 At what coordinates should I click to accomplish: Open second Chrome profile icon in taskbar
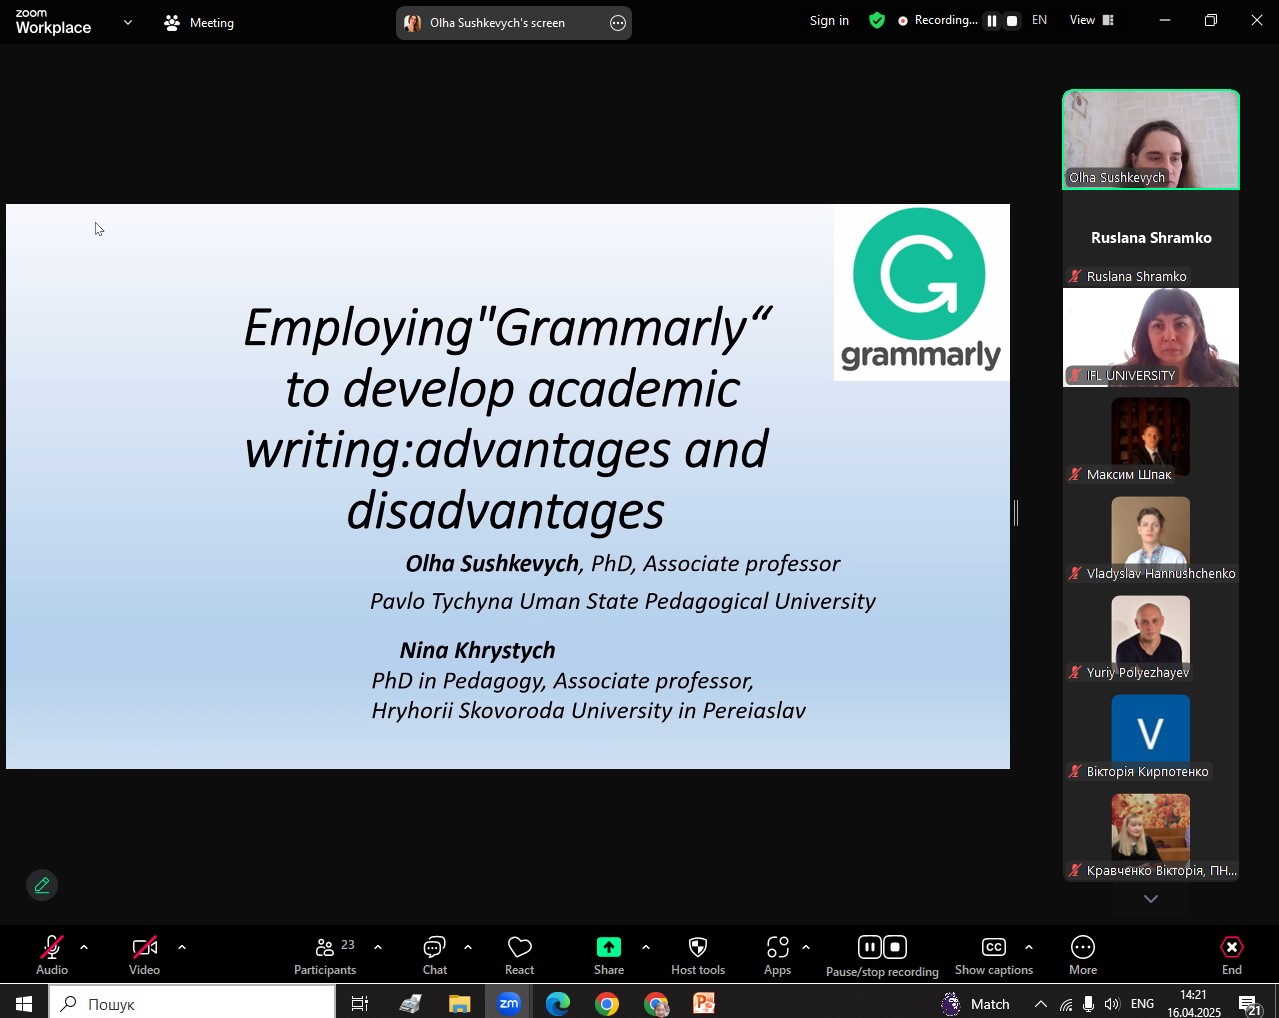pos(656,1003)
